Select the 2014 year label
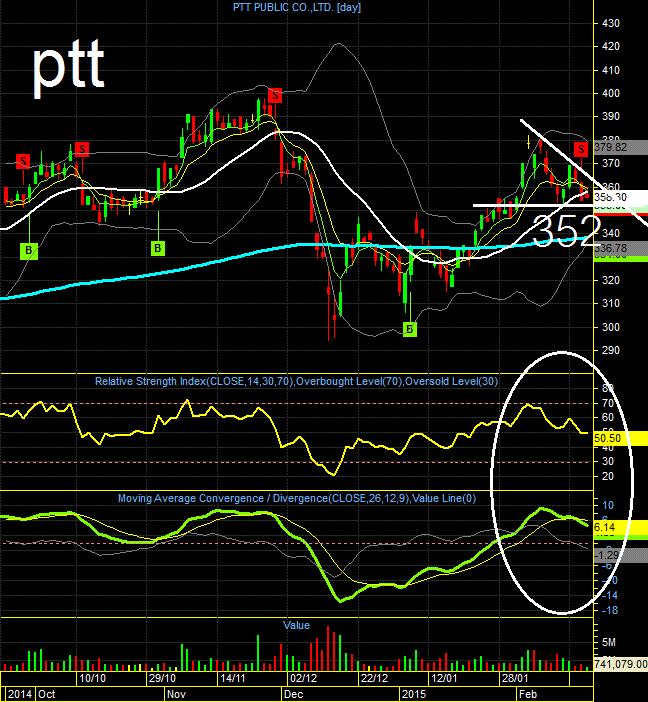Screen dimensions: 648x702 [x=20, y=694]
